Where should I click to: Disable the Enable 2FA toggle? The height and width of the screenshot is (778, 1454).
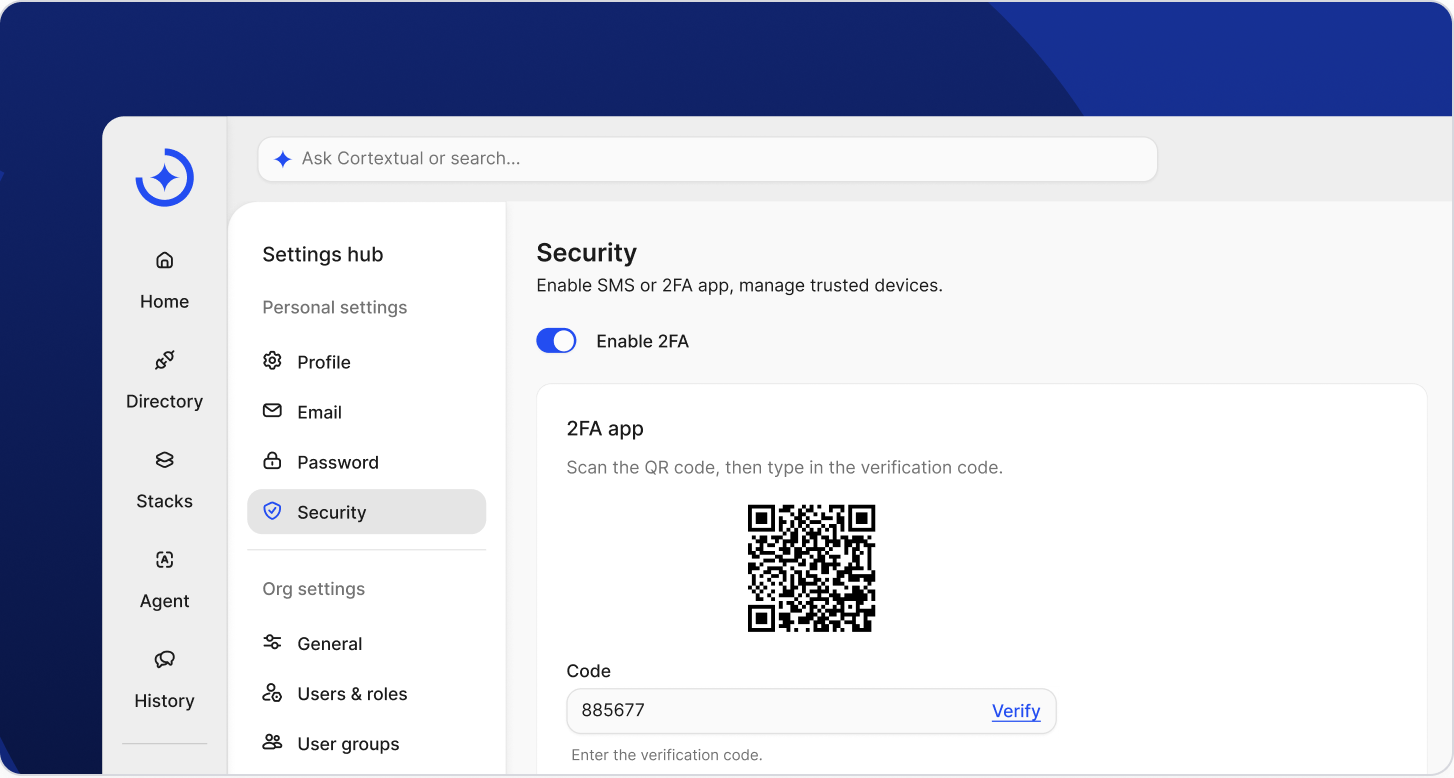pos(556,341)
